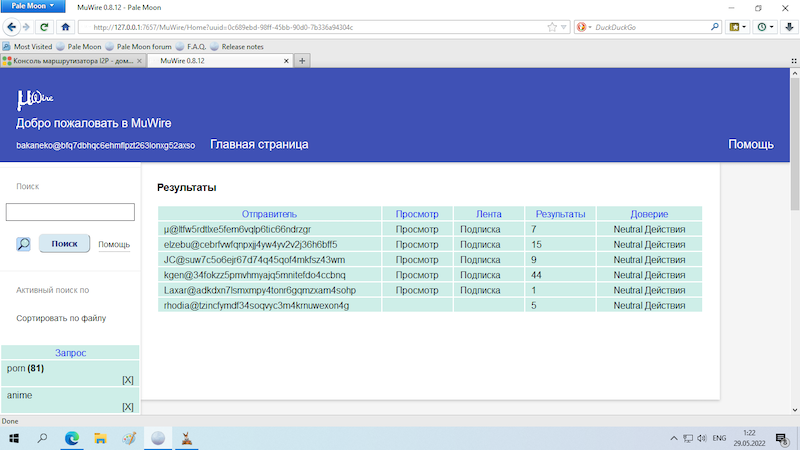
Task: Click the MuWire logo in header
Action: click(35, 99)
